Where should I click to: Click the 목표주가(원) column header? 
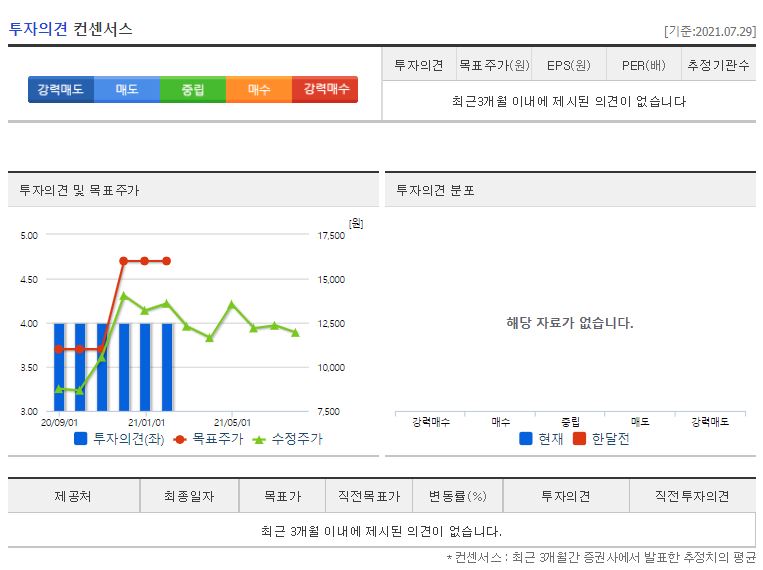point(494,65)
